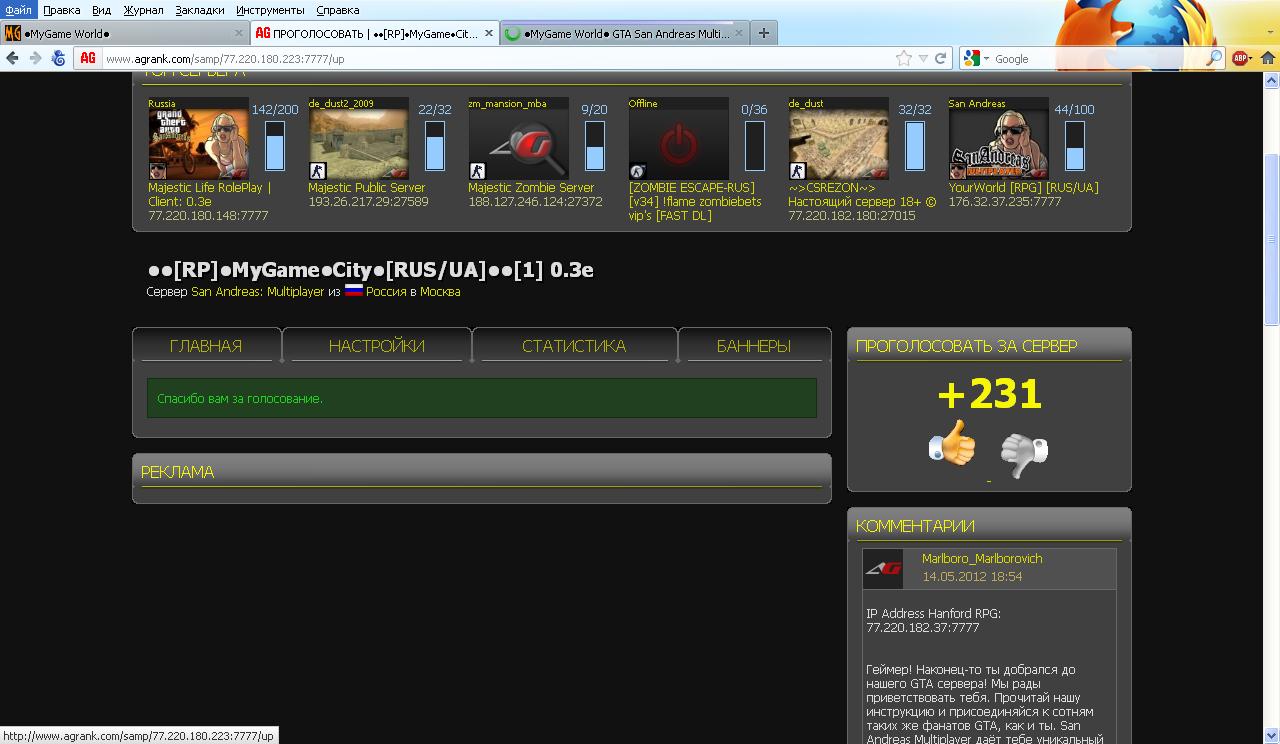Go forward using the browser forward arrow
This screenshot has height=744, width=1280.
35,58
